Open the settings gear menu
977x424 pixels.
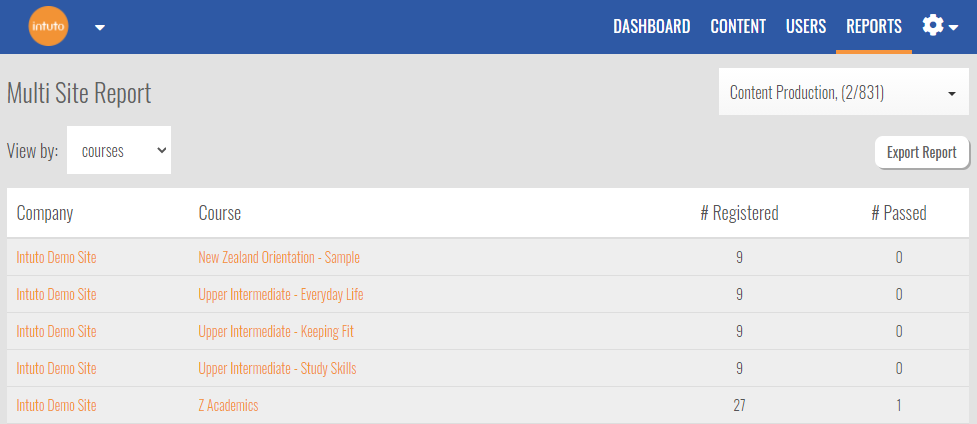[939, 26]
